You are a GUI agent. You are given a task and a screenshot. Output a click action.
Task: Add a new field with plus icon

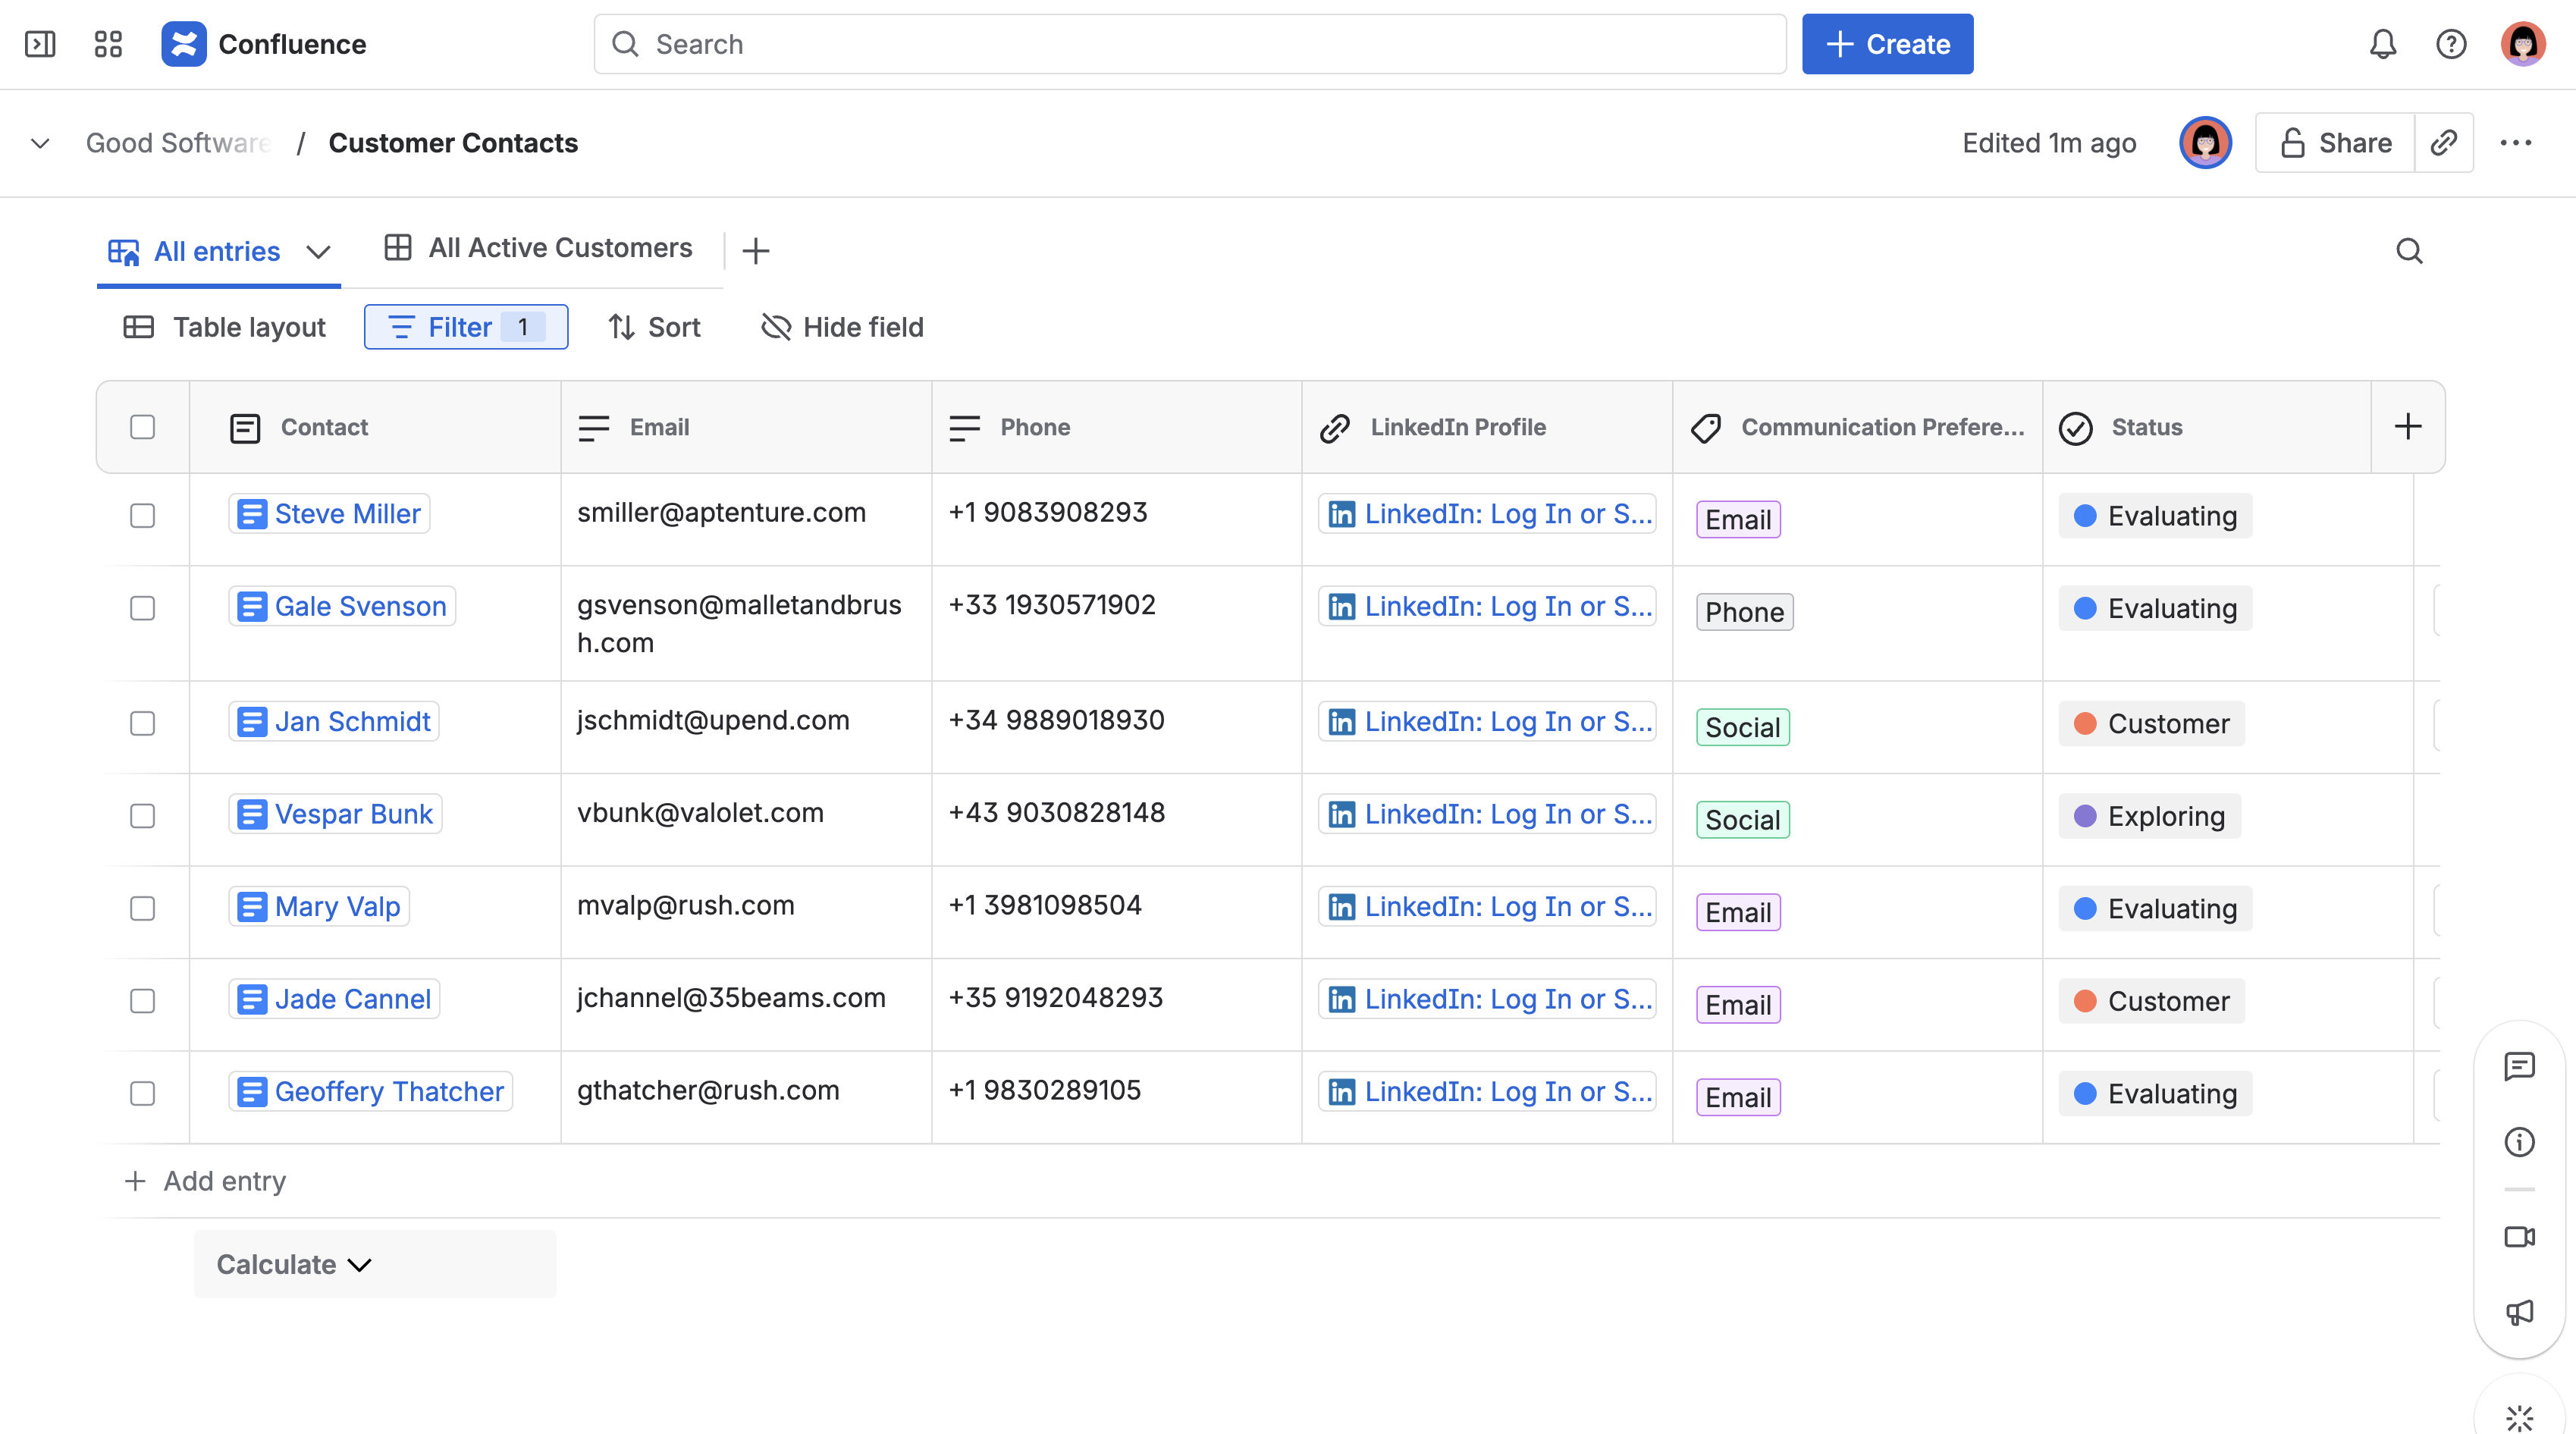[2408, 427]
